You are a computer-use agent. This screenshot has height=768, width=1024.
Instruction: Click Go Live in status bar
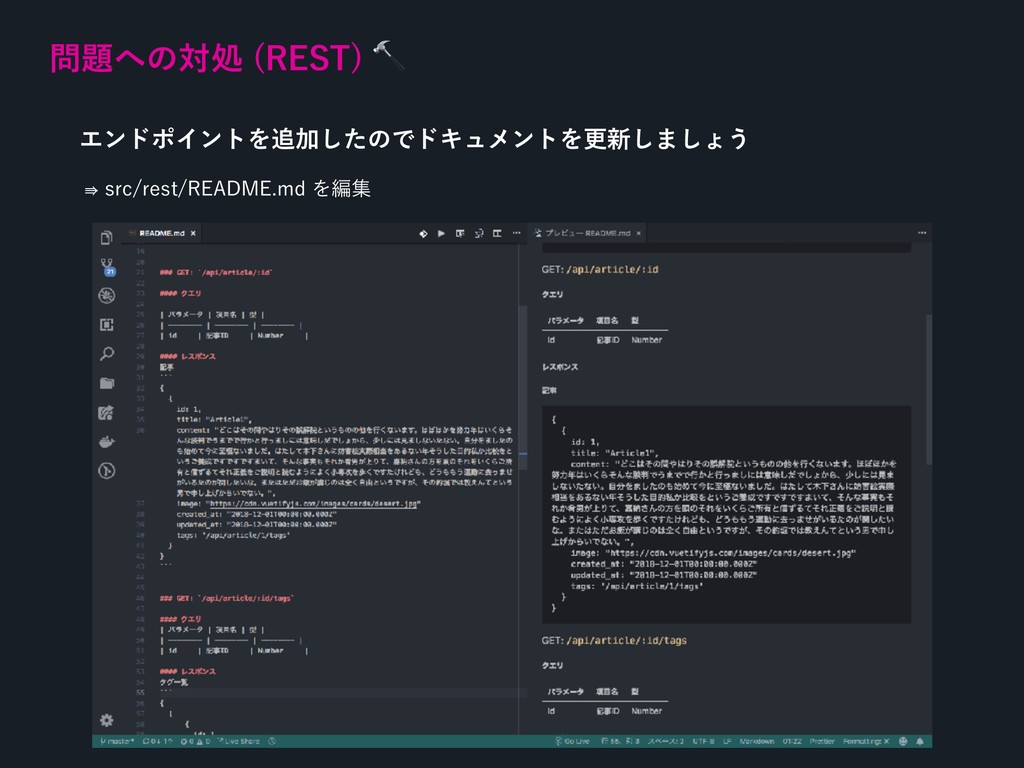pos(572,741)
